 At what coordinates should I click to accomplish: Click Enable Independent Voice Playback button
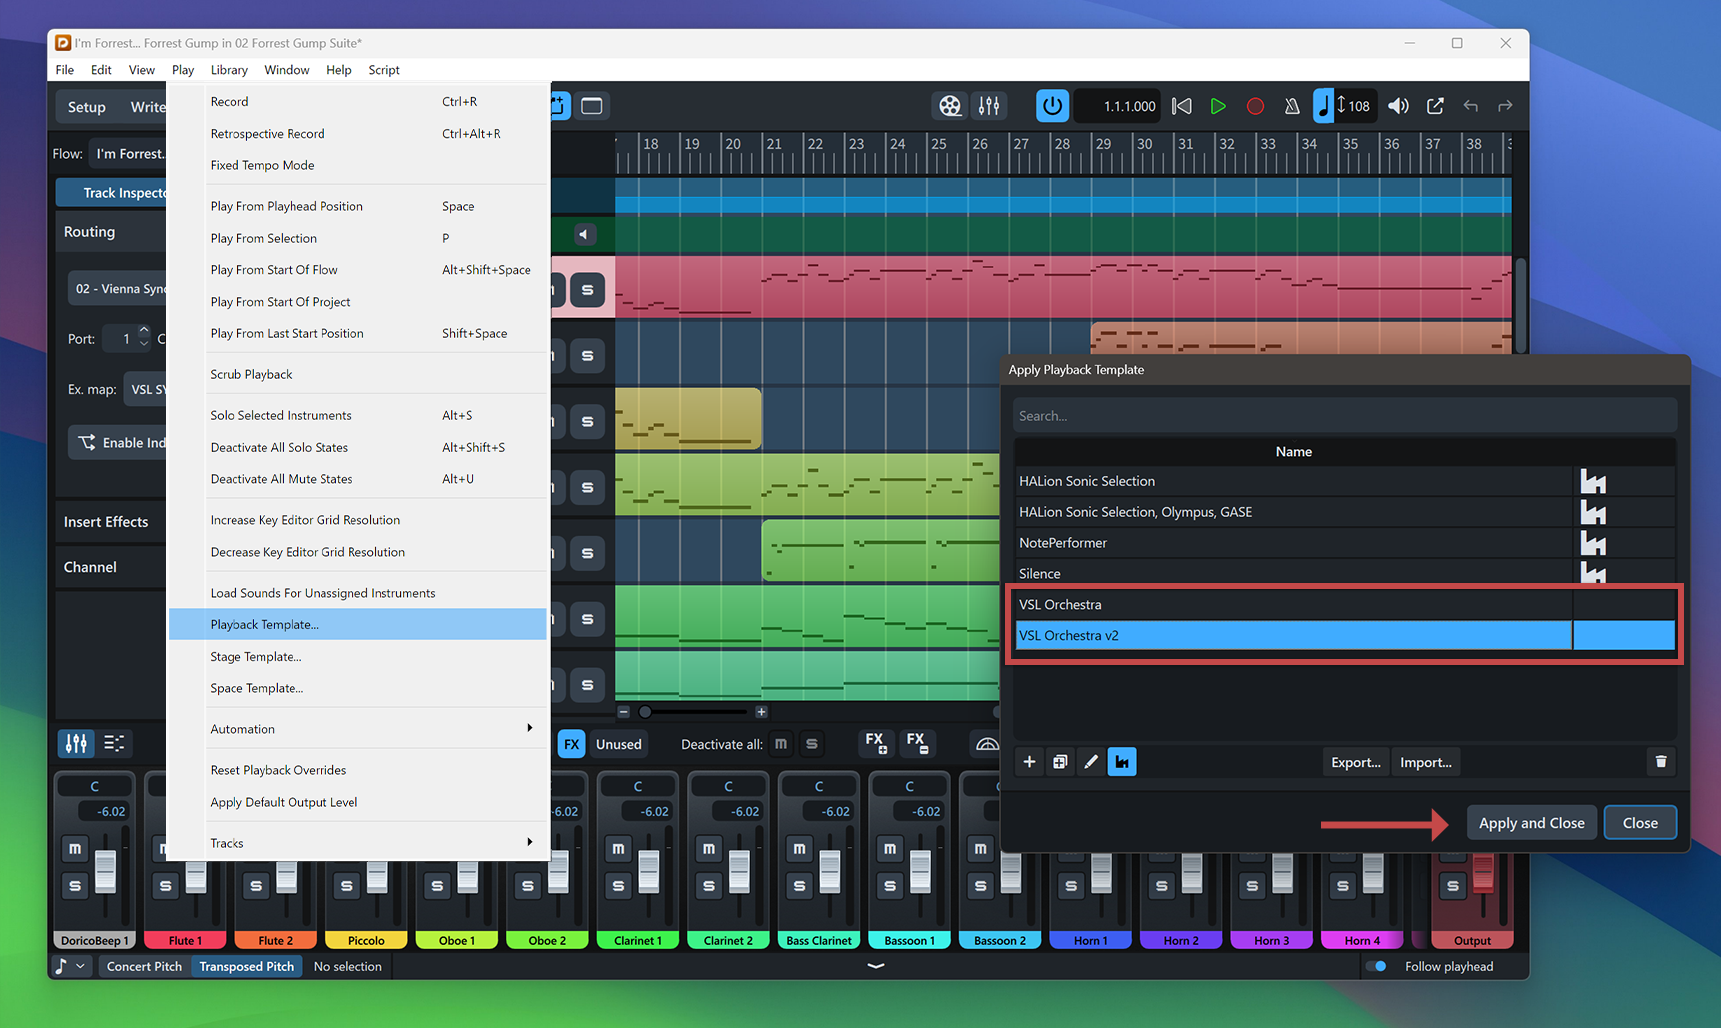coord(118,442)
